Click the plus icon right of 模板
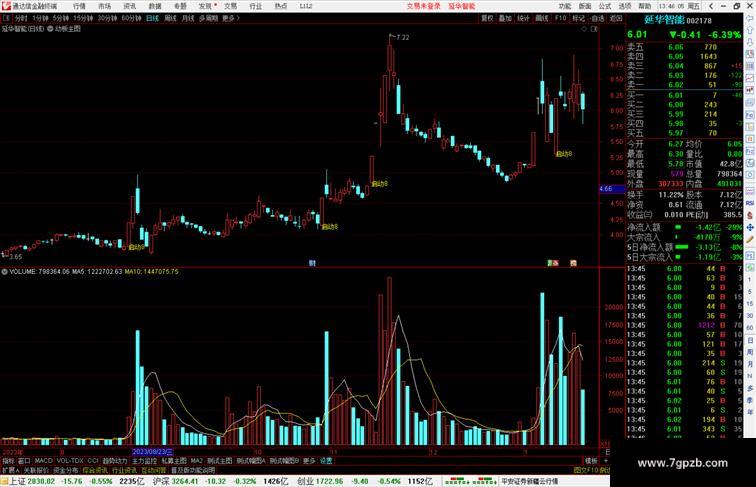This screenshot has height=487, width=756. pyautogui.click(x=606, y=461)
